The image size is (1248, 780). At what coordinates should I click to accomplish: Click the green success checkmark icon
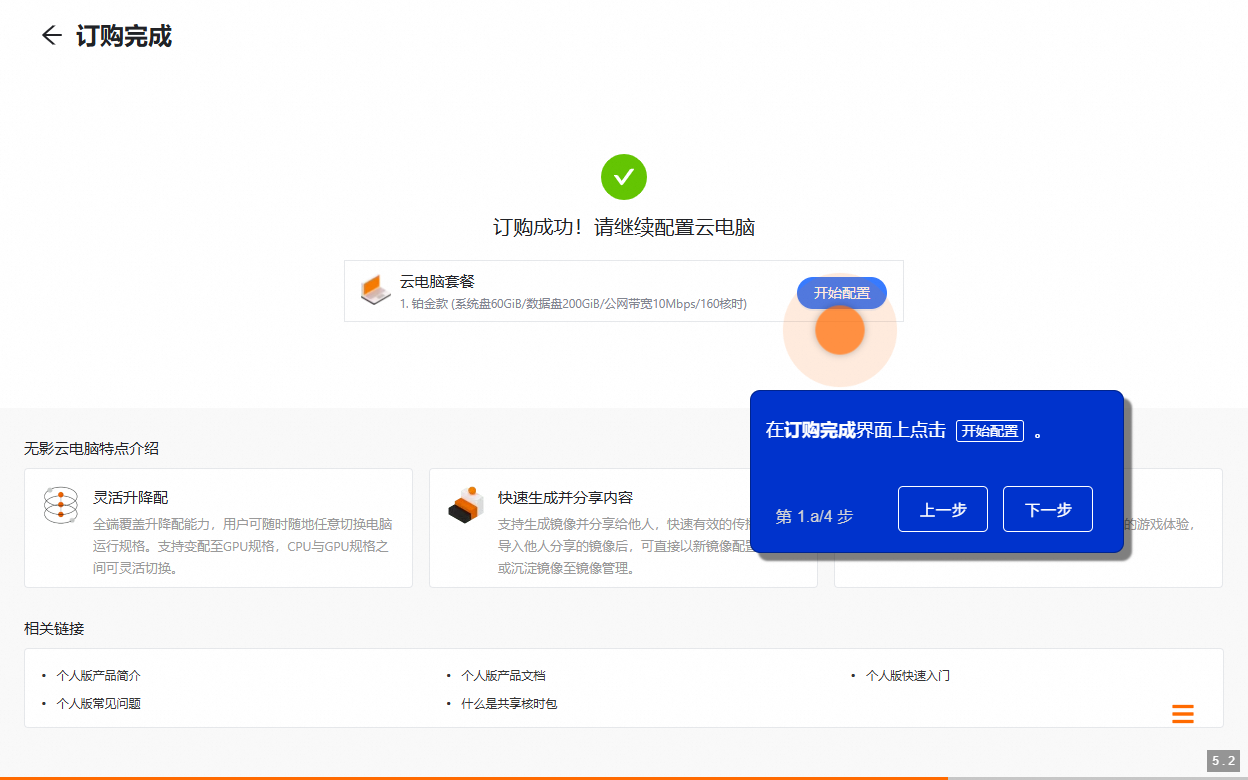click(x=624, y=177)
